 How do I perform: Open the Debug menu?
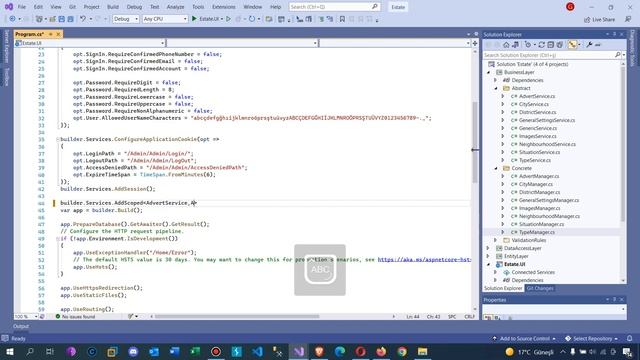pos(134,7)
